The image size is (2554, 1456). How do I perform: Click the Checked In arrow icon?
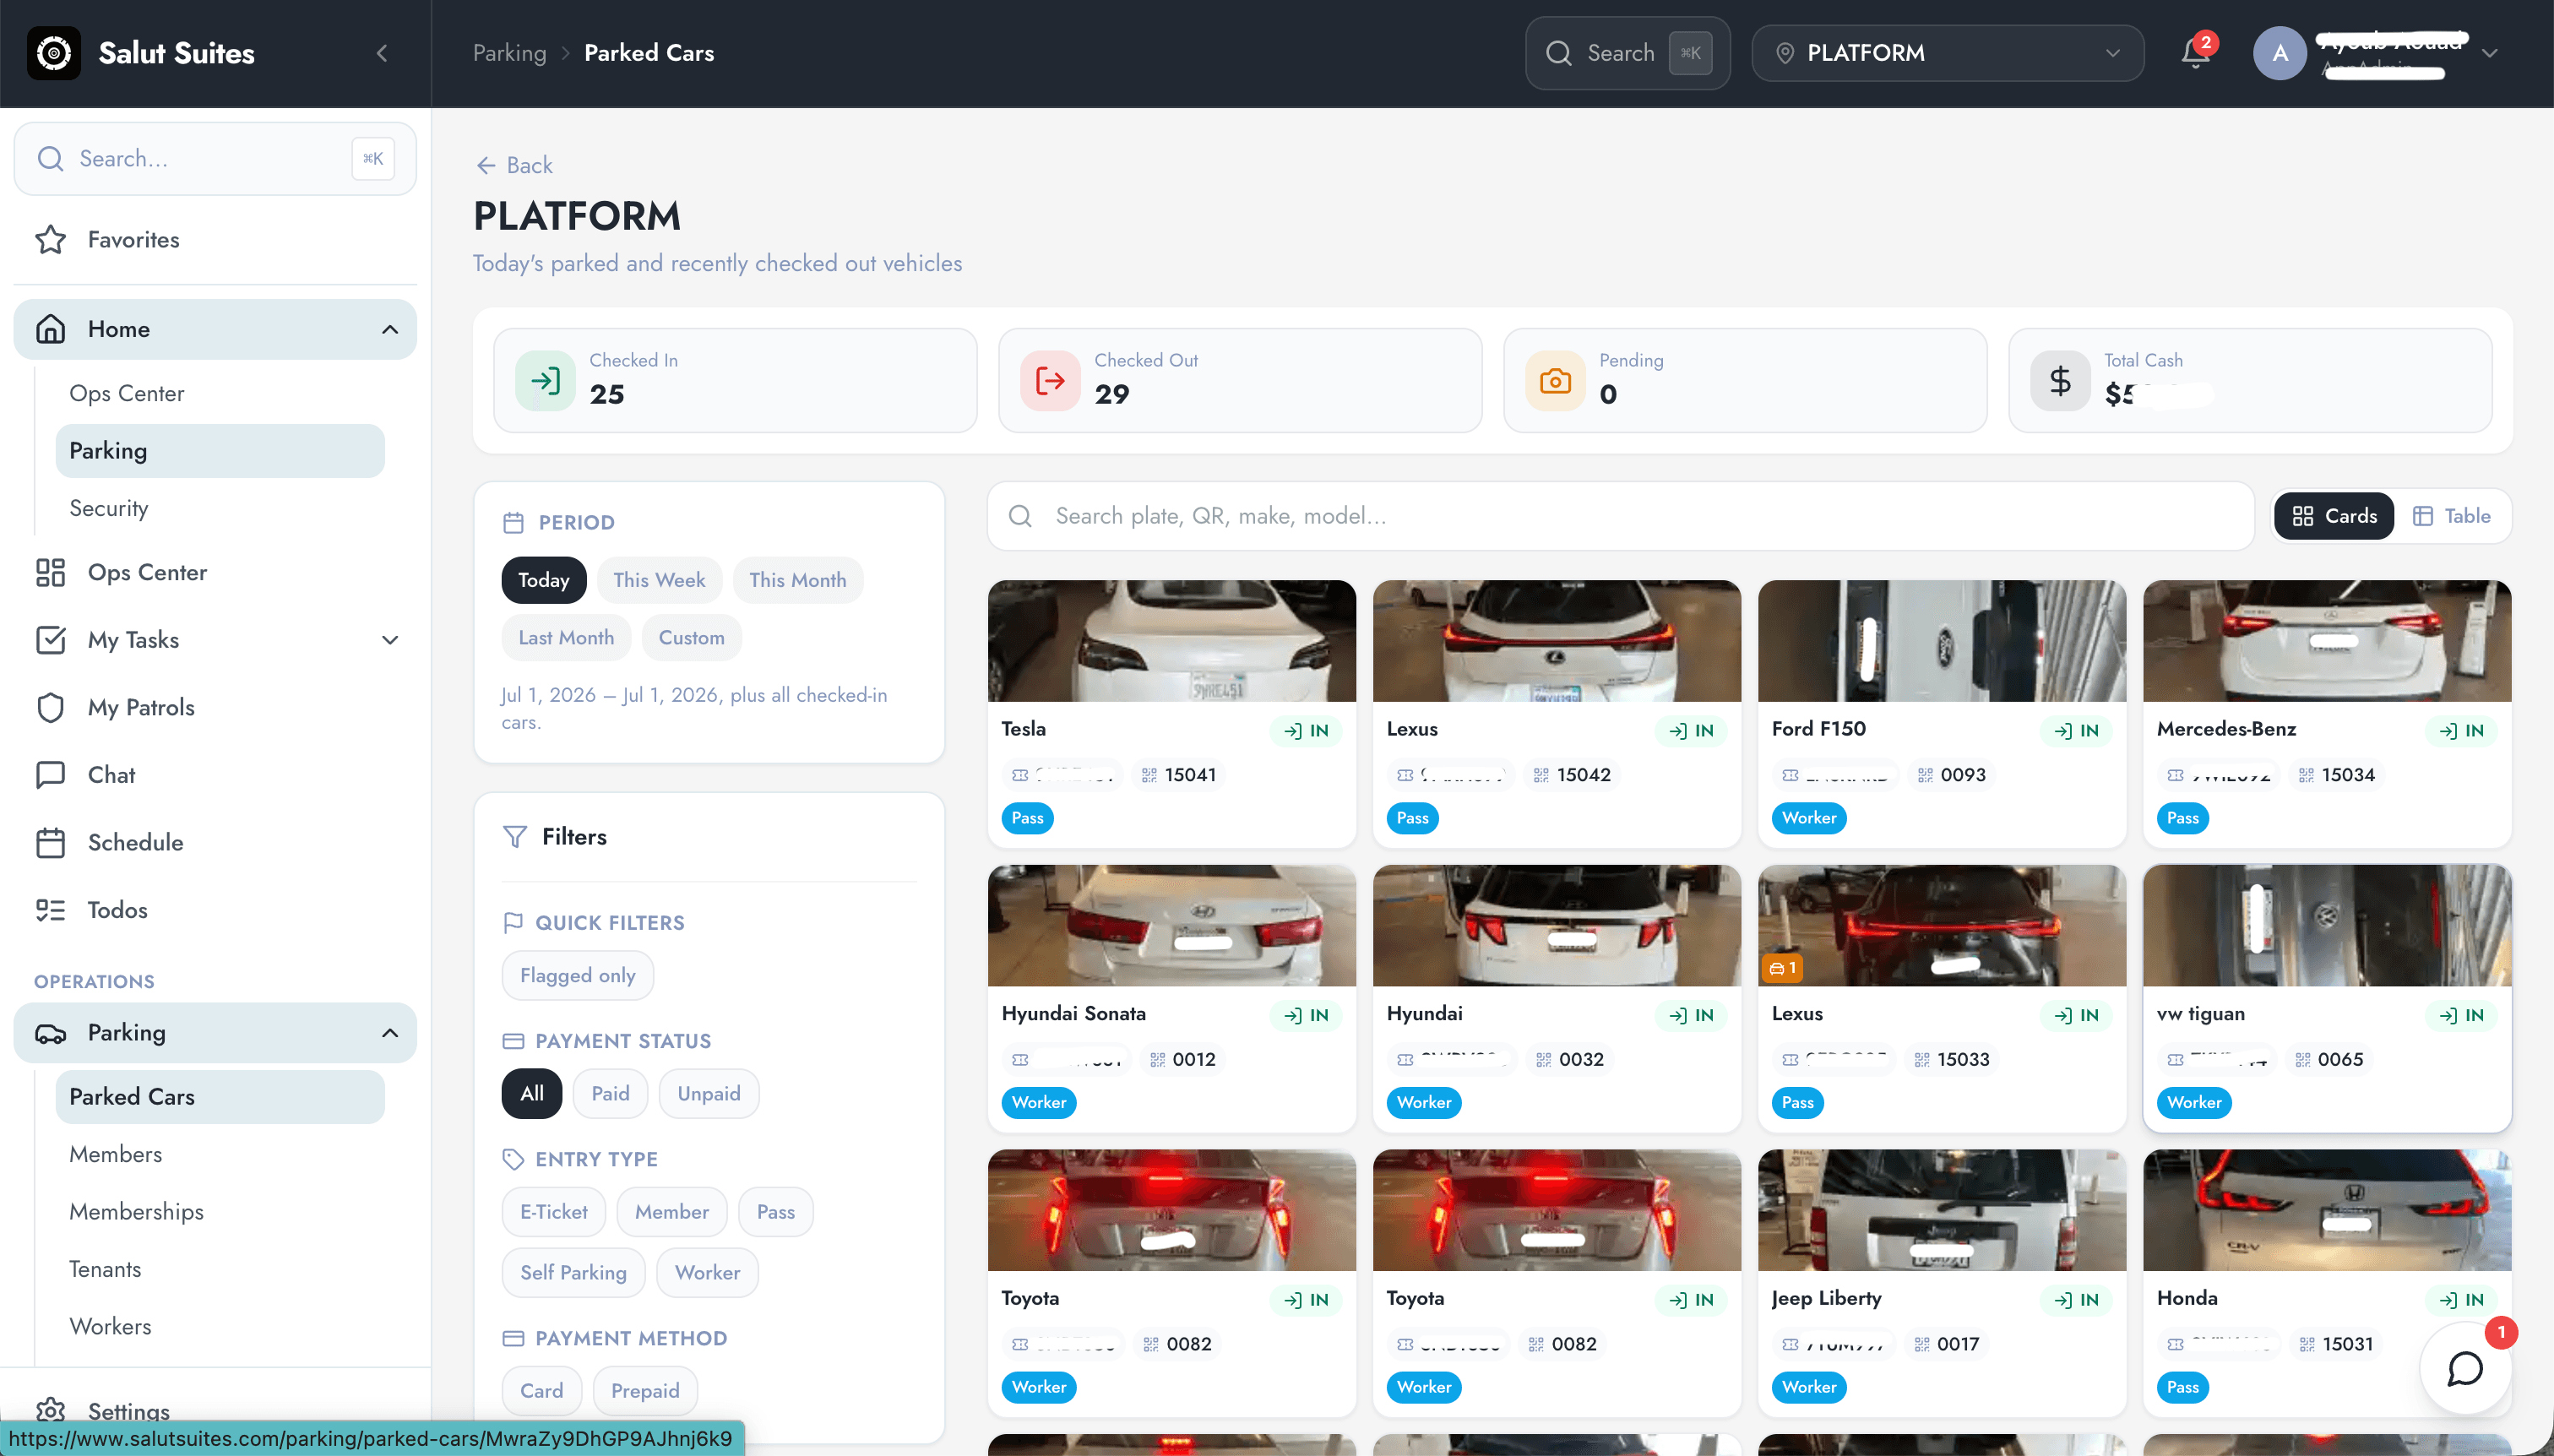tap(545, 381)
